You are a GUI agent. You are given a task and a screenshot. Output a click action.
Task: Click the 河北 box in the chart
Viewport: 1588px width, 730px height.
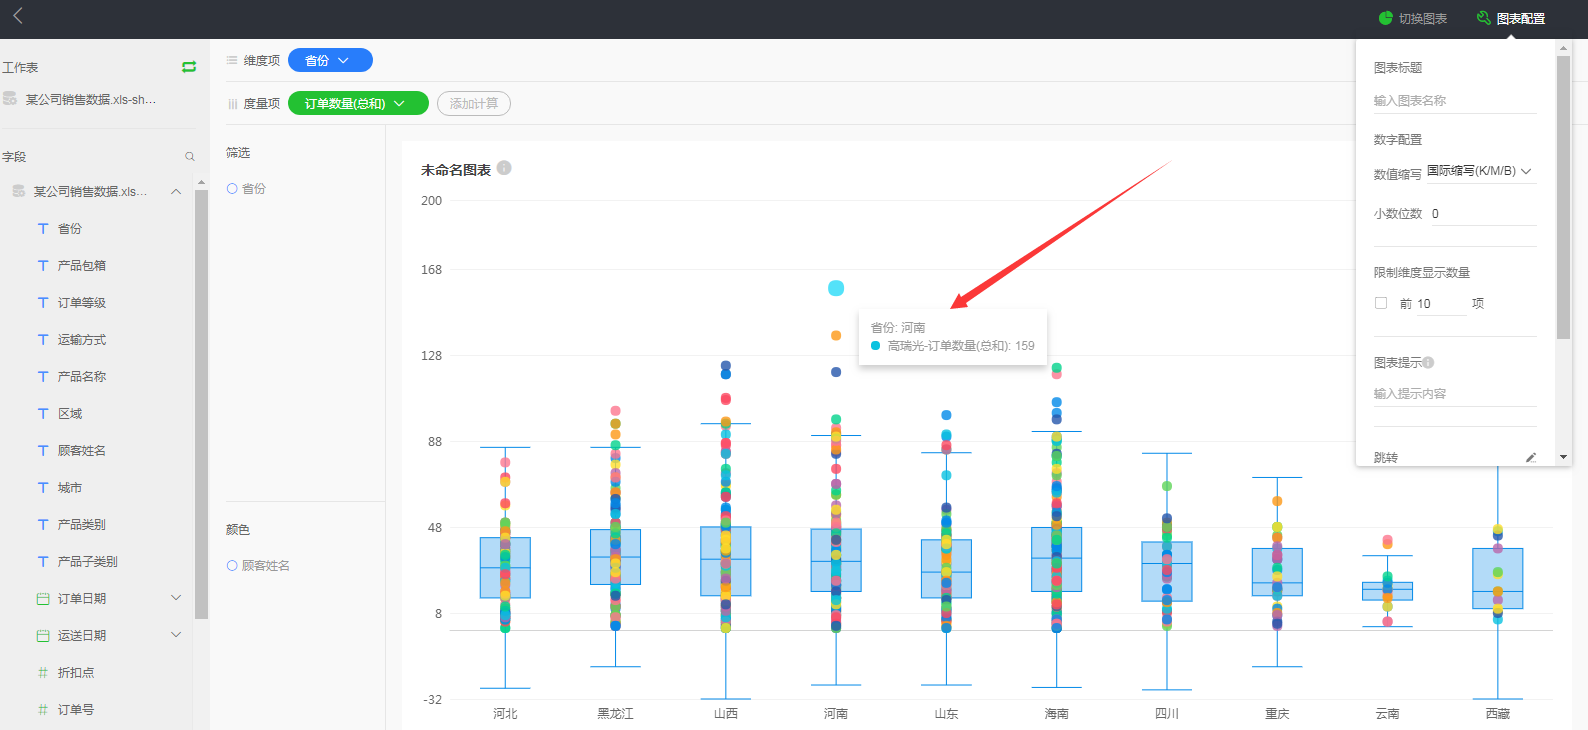point(505,568)
